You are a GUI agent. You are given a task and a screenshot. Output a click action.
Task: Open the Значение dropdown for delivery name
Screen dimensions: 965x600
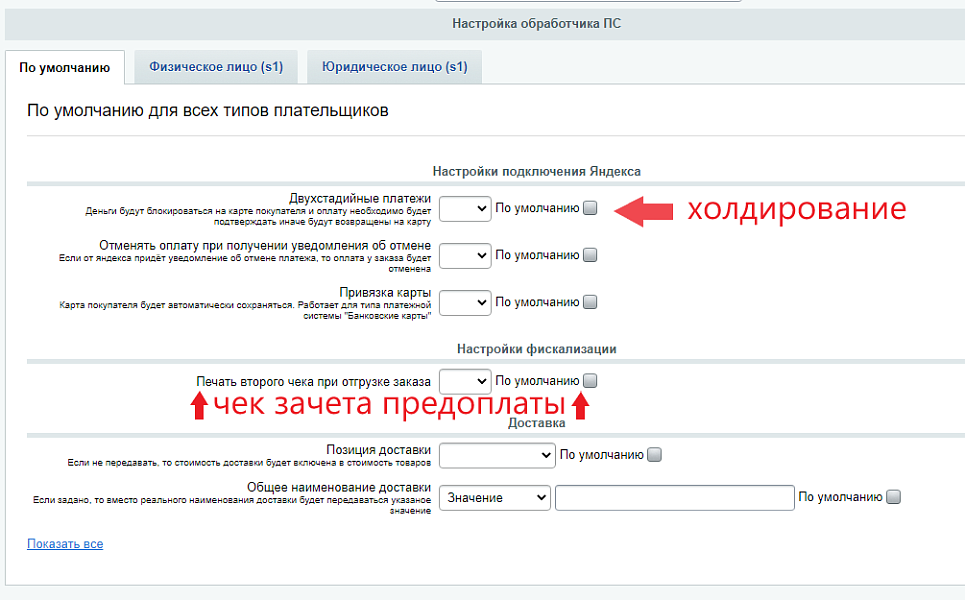pos(494,497)
